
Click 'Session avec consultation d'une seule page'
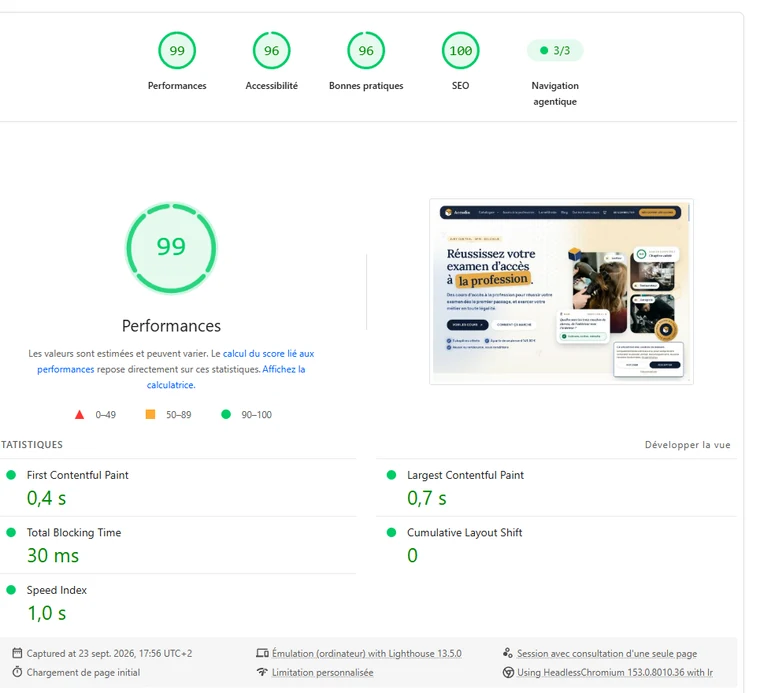pos(607,654)
